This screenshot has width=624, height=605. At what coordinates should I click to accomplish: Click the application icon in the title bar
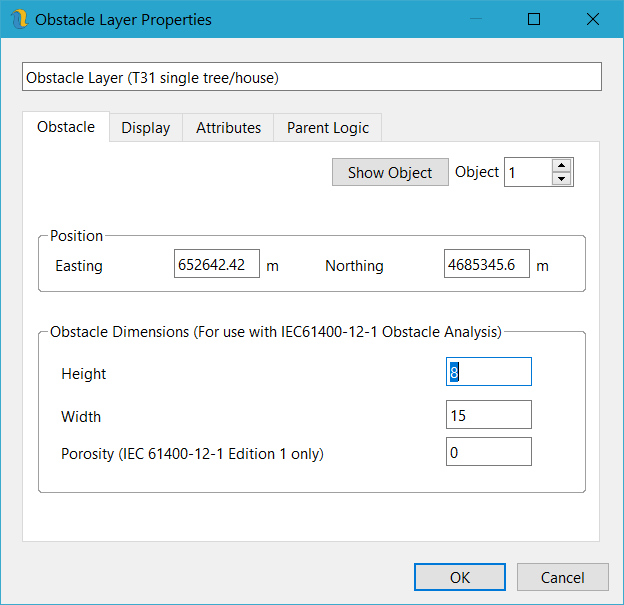19,20
